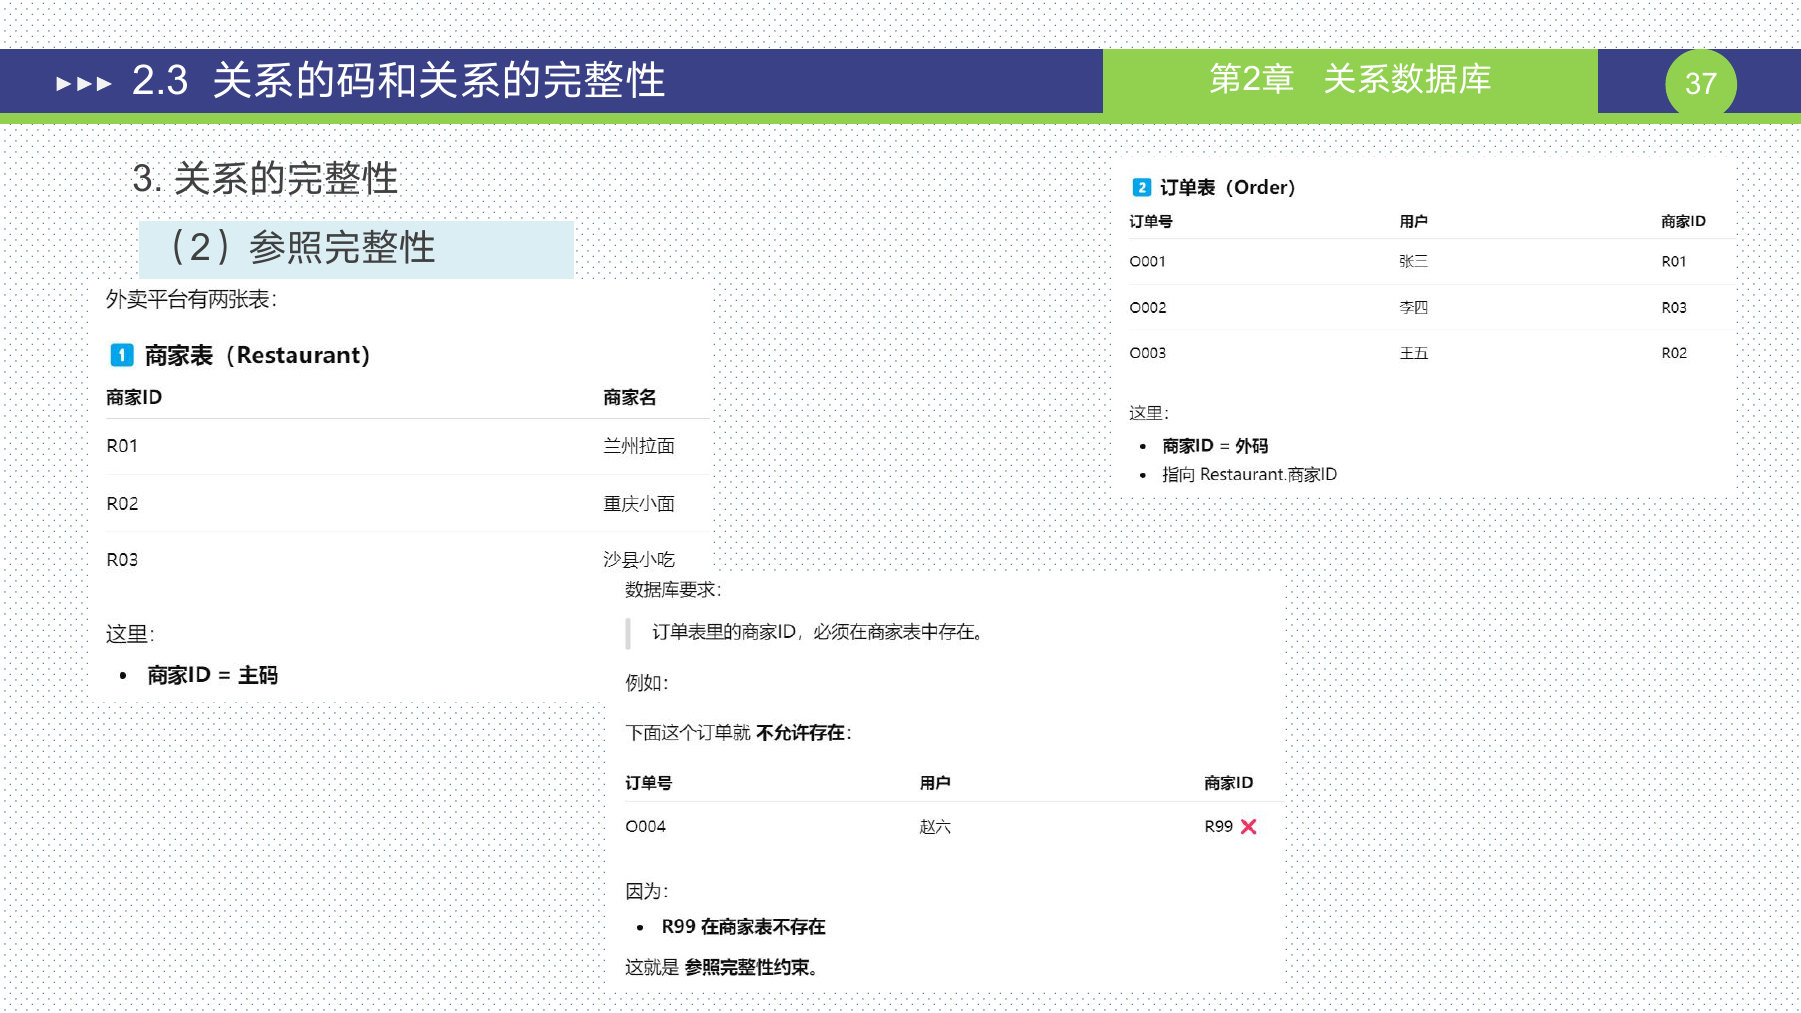Click the user name 赵六
Screen dimensions: 1801x1013
tap(935, 826)
